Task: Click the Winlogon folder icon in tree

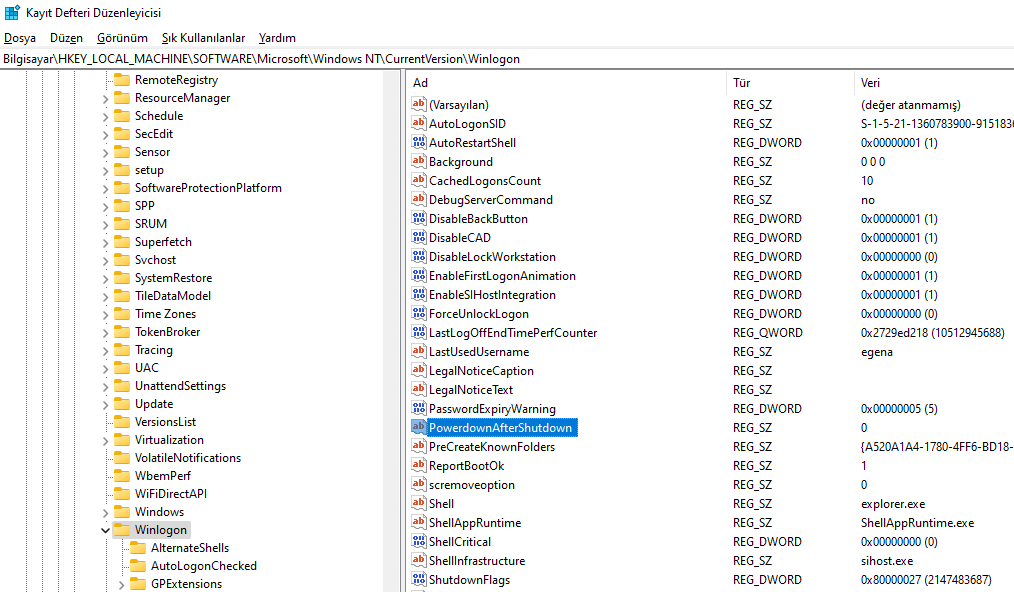Action: coord(122,530)
